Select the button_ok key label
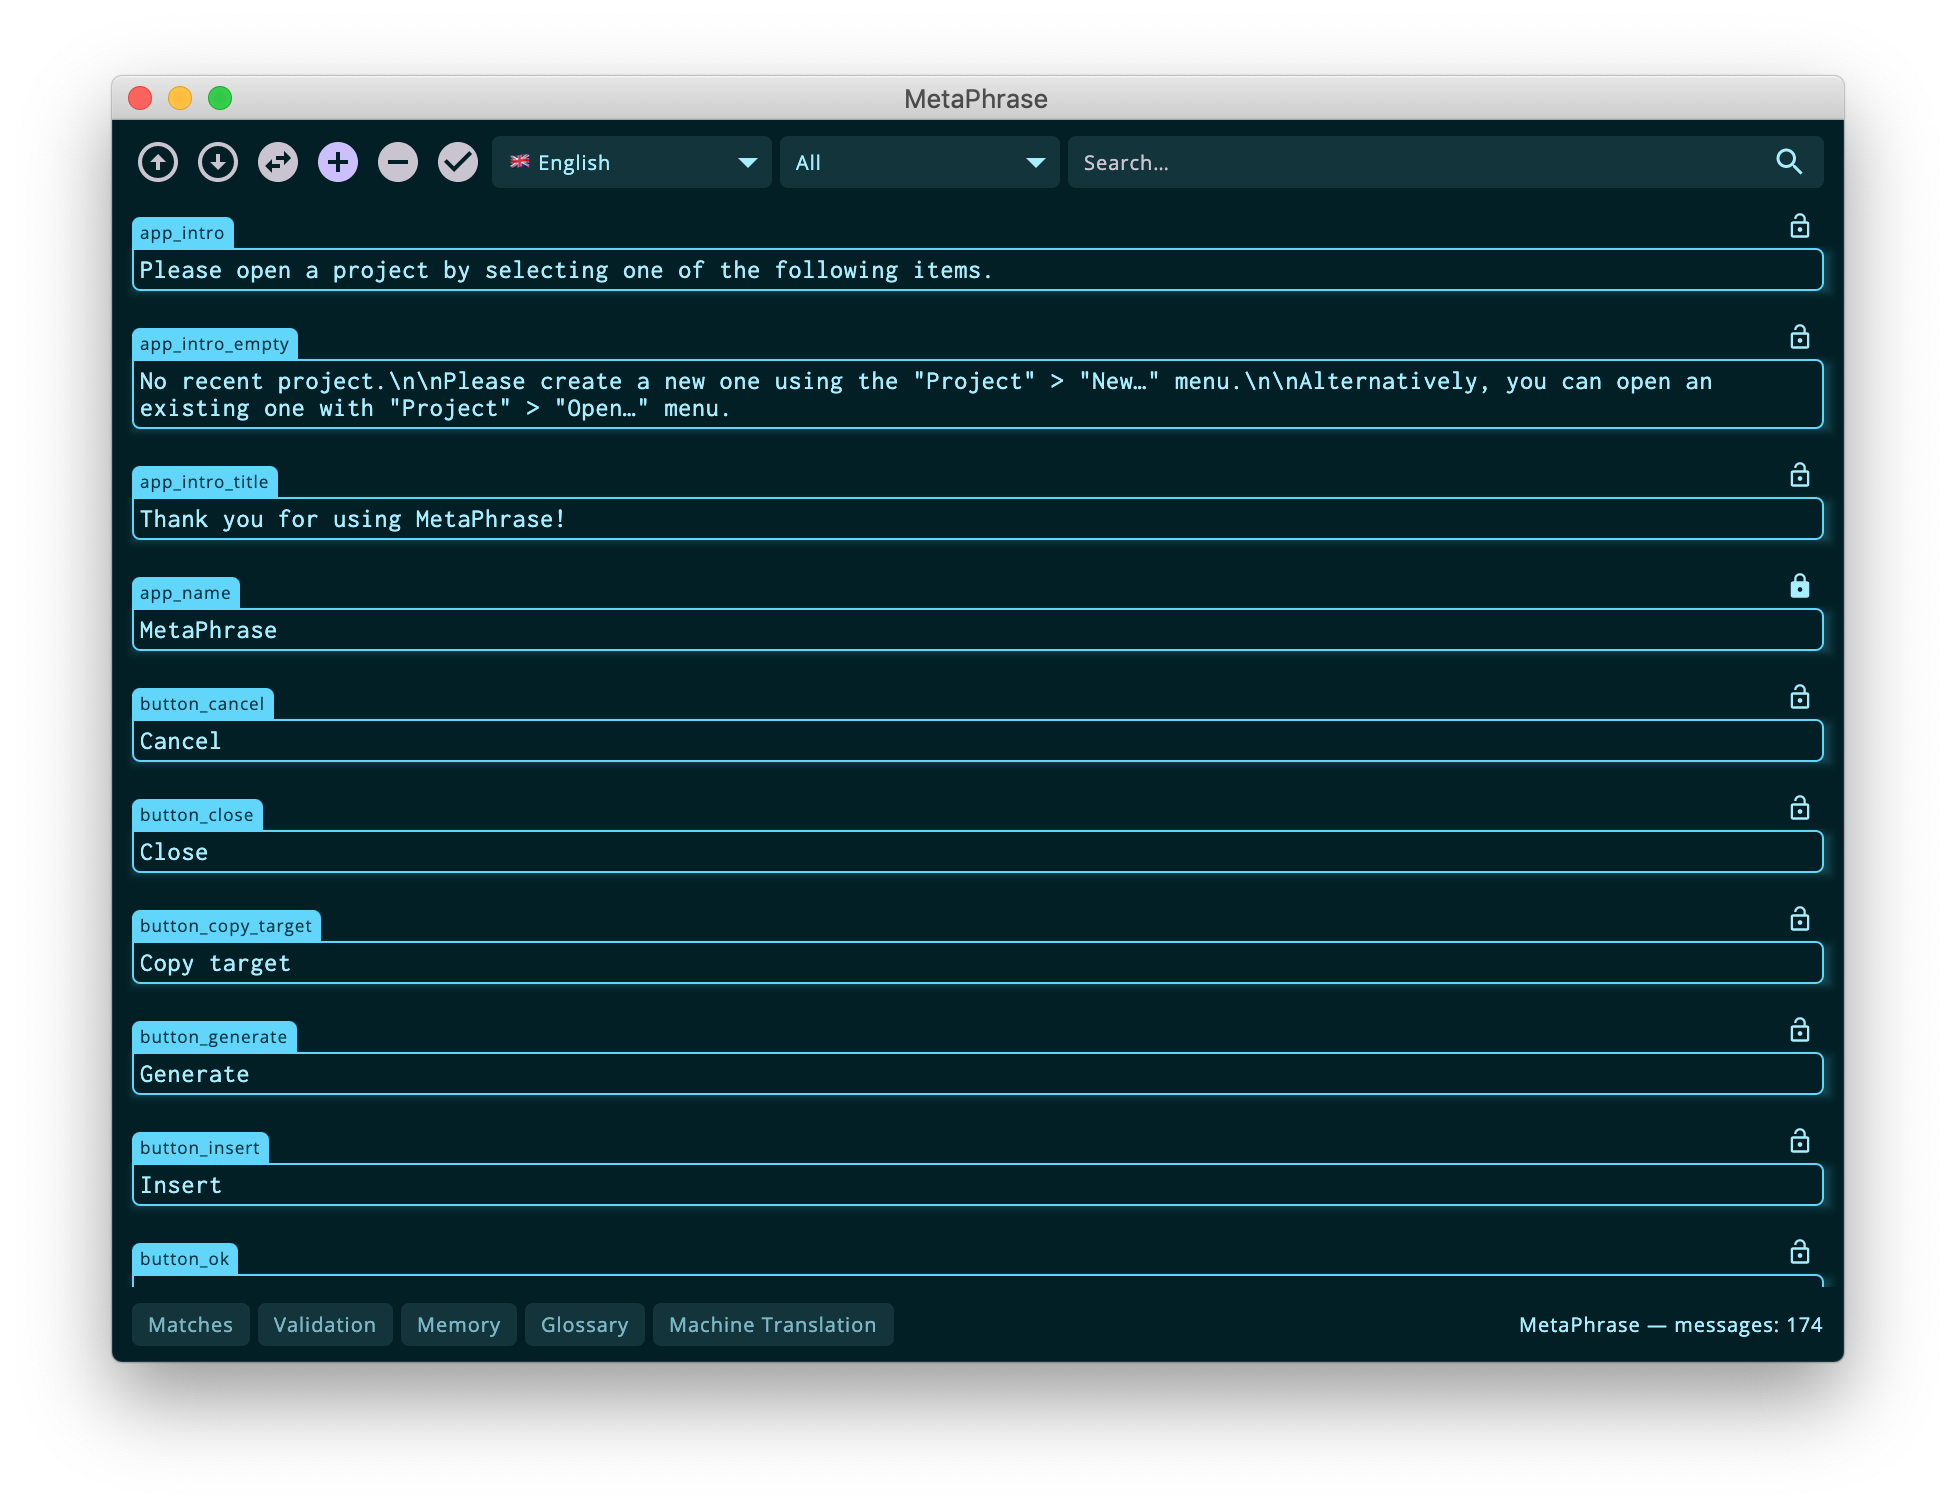This screenshot has width=1956, height=1510. click(185, 1259)
